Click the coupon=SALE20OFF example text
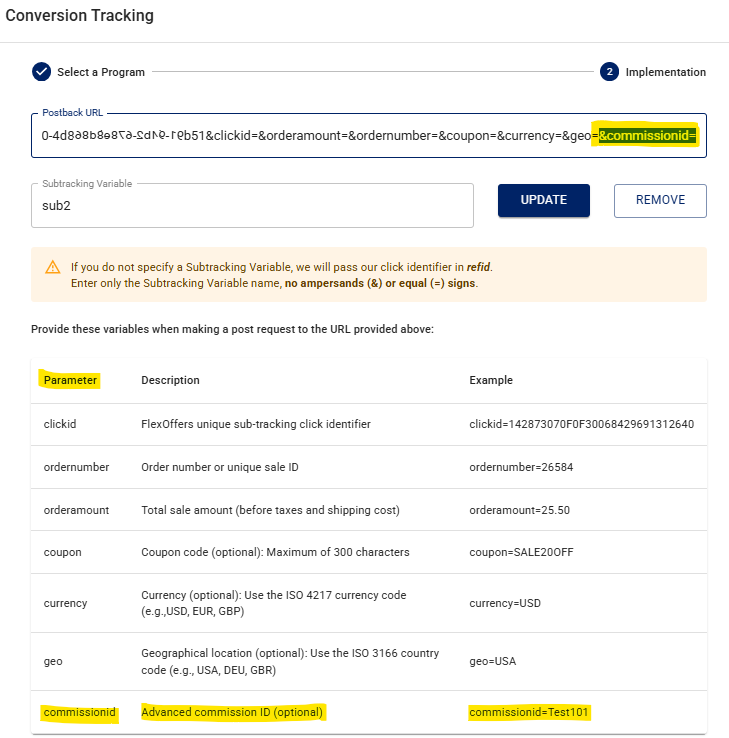The image size is (729, 738). (523, 552)
